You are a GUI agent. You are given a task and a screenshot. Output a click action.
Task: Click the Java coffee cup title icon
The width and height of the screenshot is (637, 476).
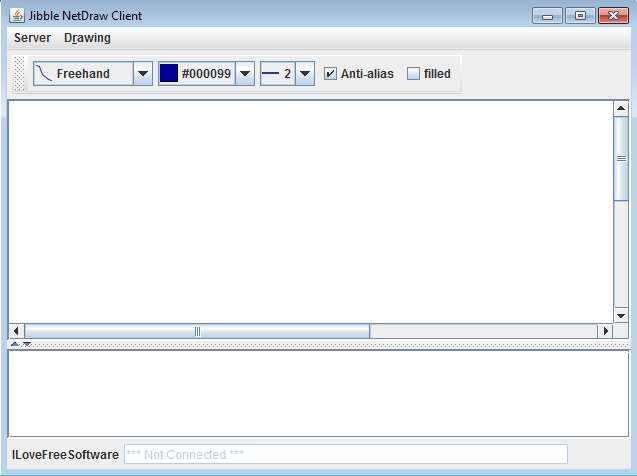17,15
